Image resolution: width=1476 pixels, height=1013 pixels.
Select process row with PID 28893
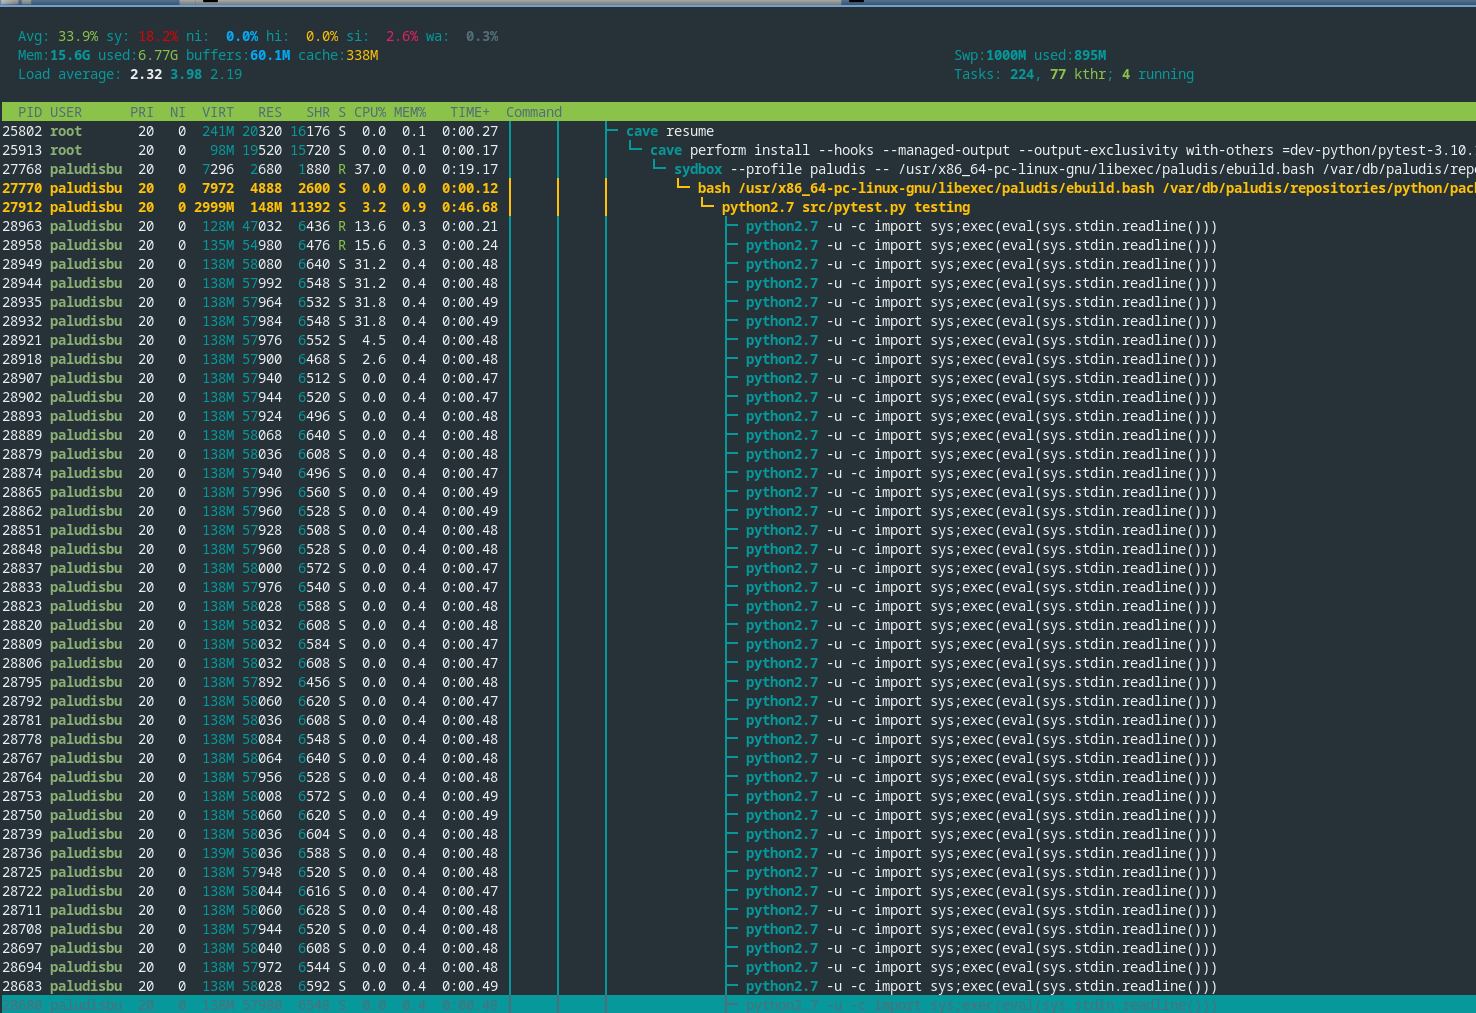pos(738,416)
